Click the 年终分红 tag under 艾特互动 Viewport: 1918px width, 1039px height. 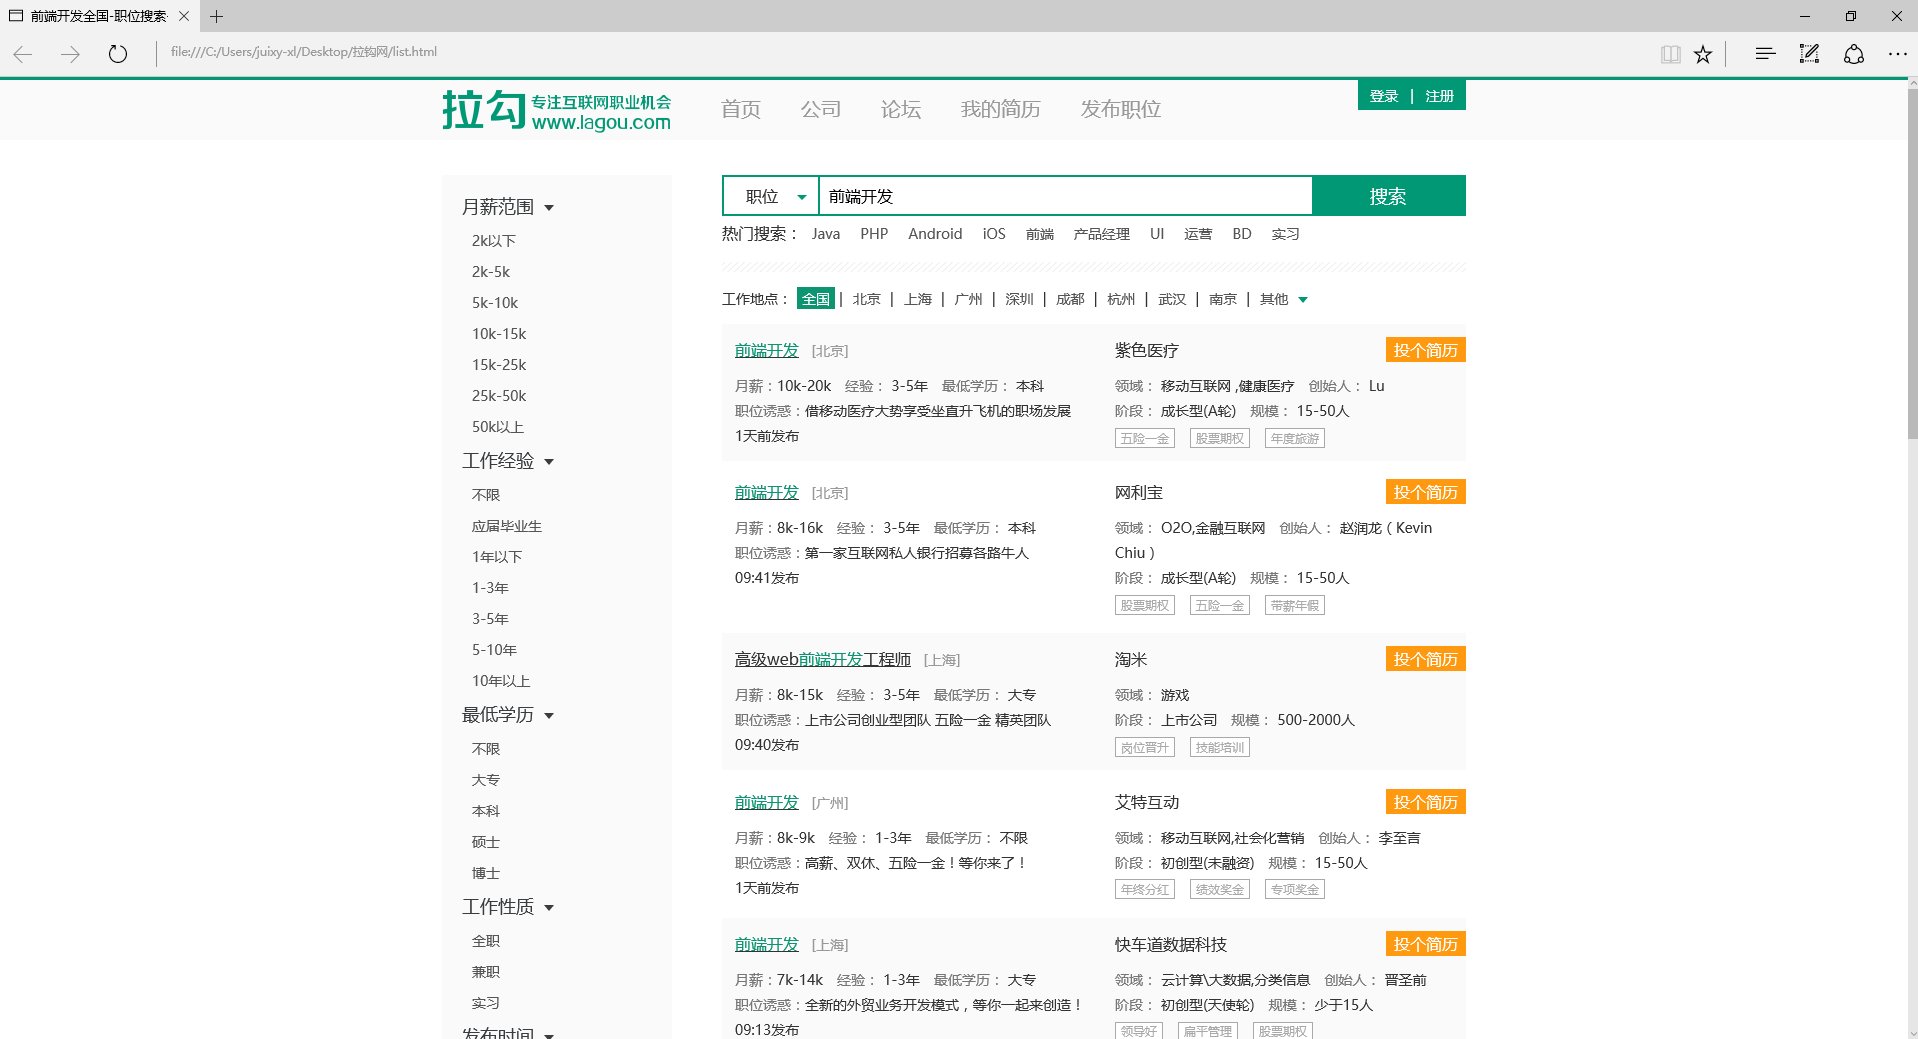point(1145,889)
